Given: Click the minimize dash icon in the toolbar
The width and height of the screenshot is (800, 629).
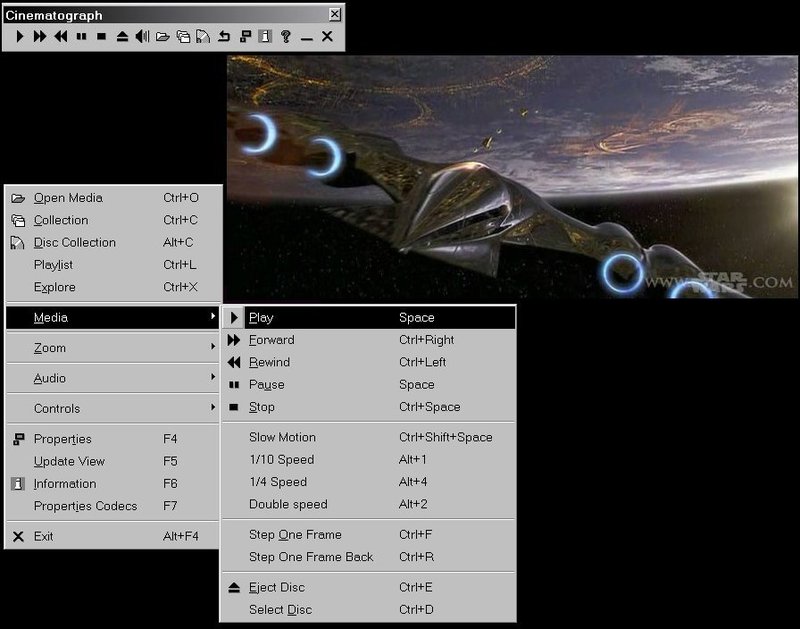Looking at the screenshot, I should (307, 39).
